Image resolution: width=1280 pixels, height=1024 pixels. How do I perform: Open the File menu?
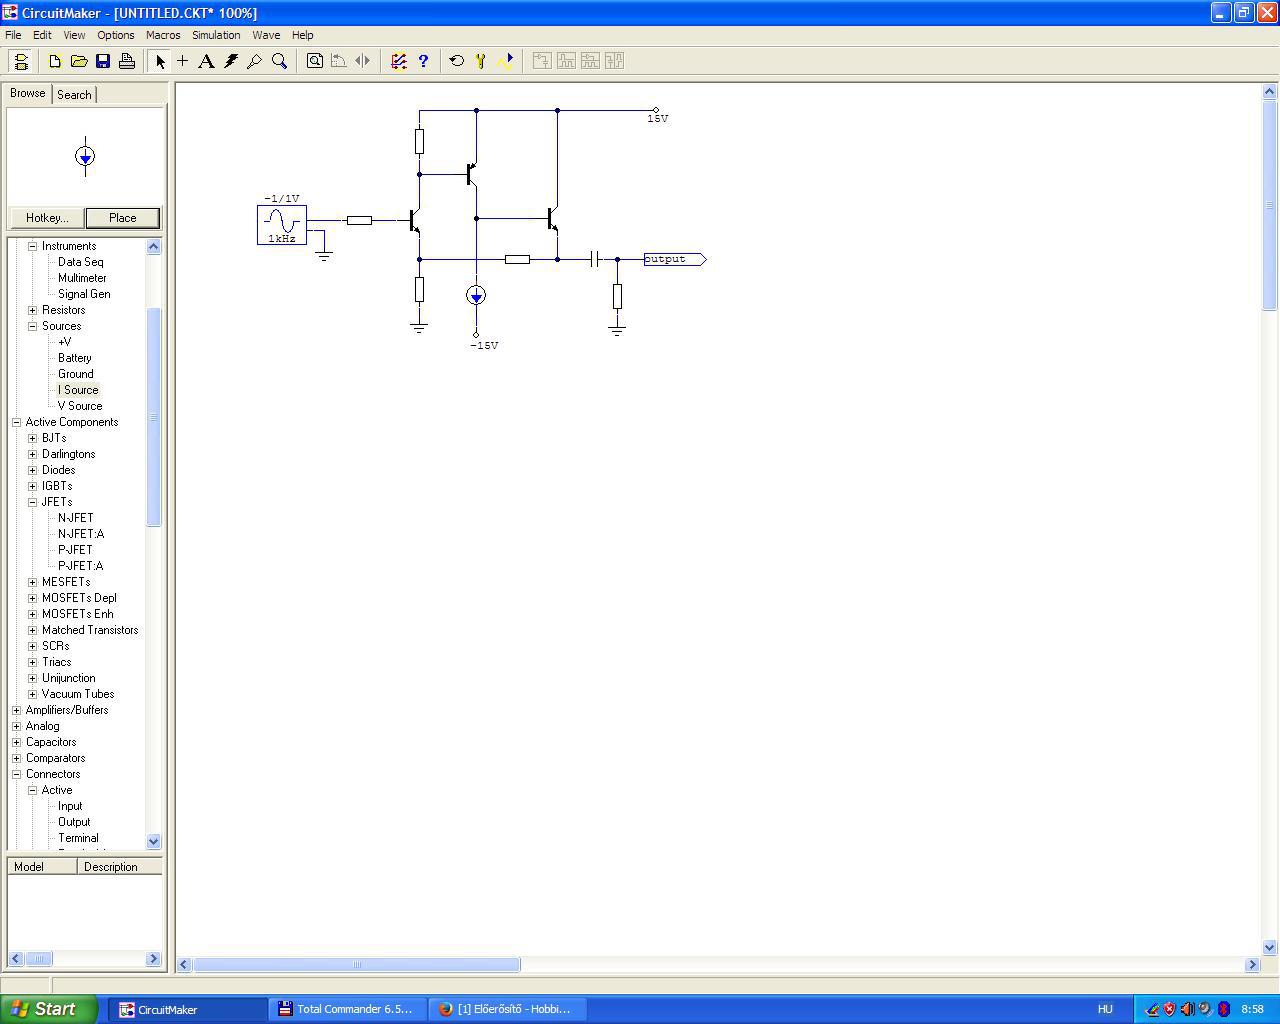(x=13, y=35)
